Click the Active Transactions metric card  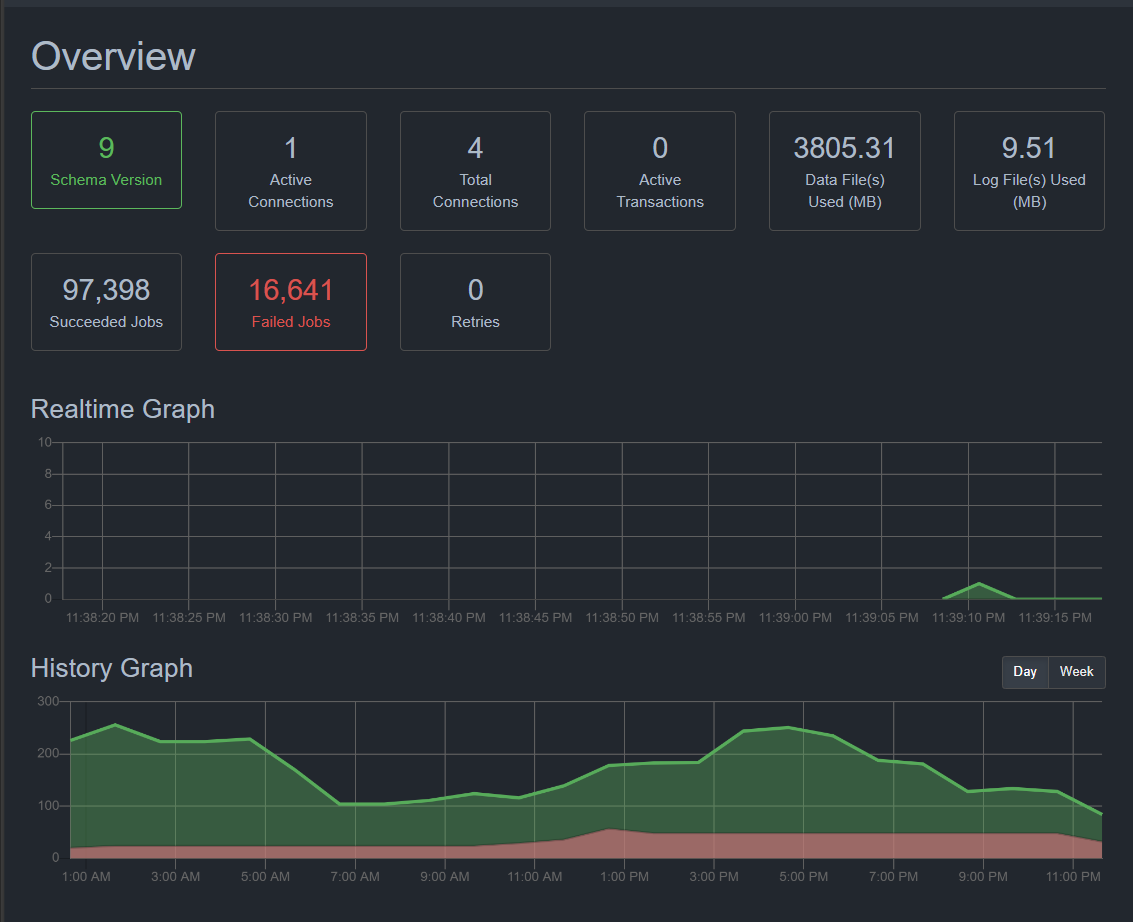pos(660,171)
